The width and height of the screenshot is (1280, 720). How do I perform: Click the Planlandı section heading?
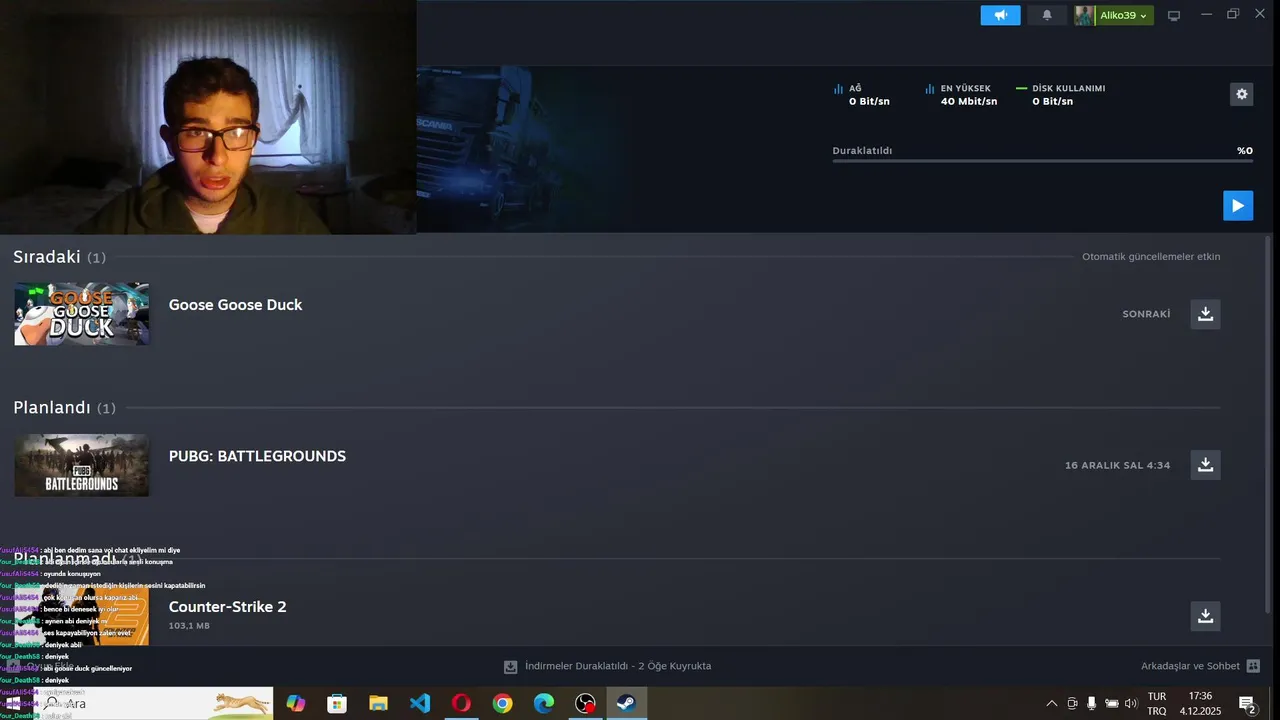[x=51, y=408]
